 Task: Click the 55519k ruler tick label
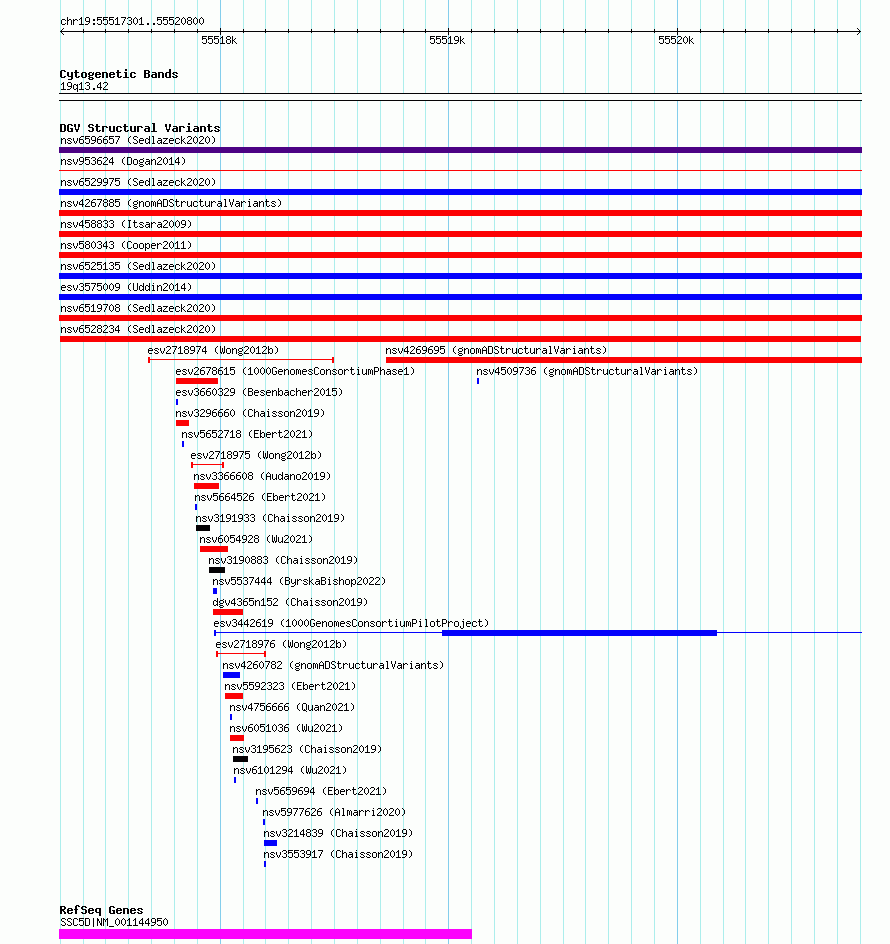coord(447,40)
